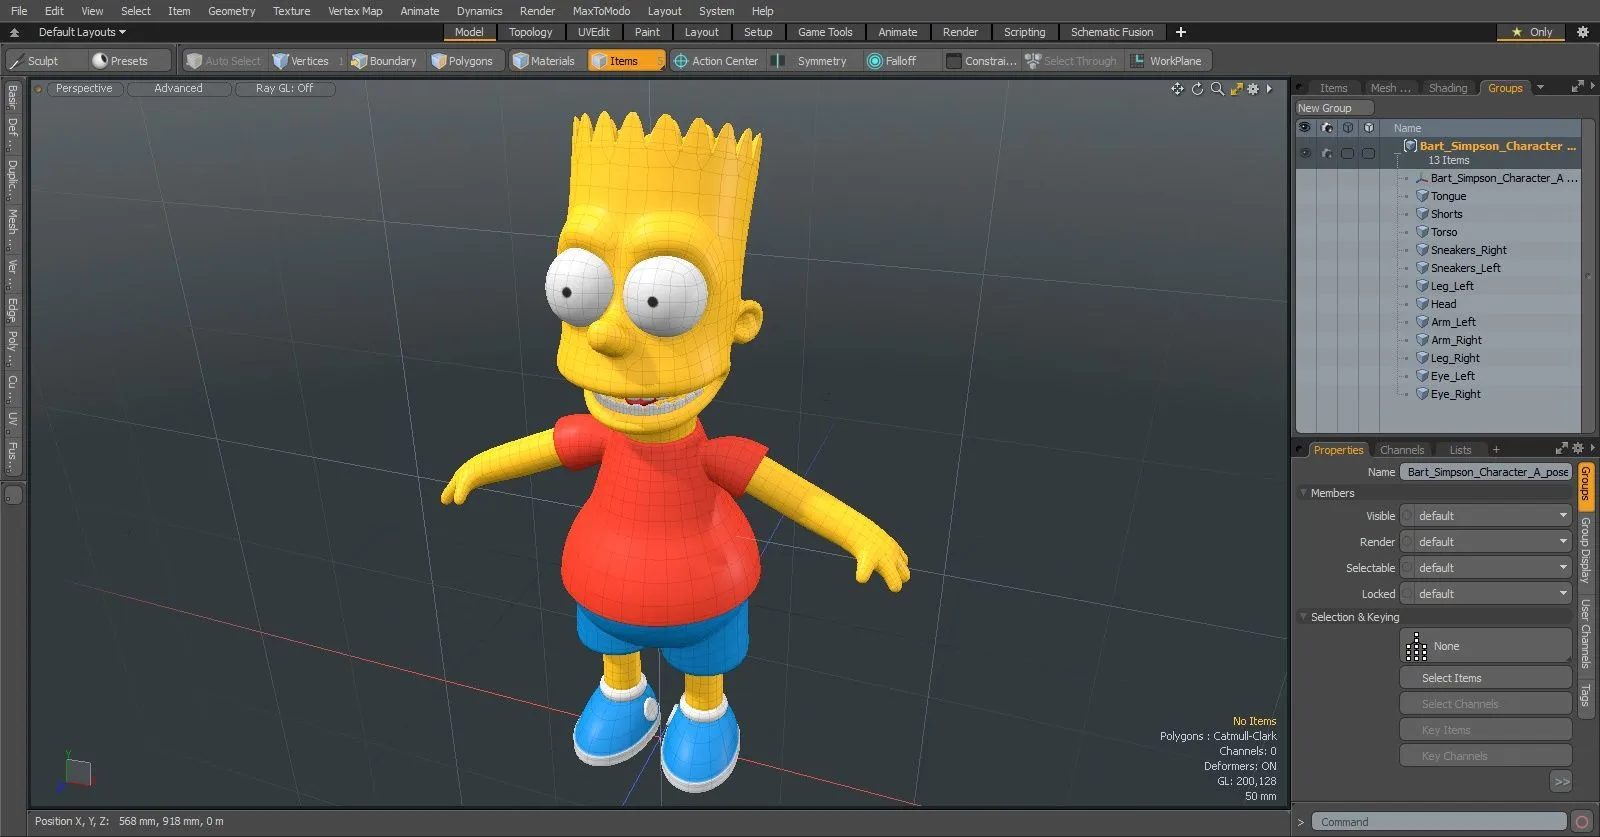Toggle the Only star button
Image resolution: width=1600 pixels, height=837 pixels.
pyautogui.click(x=1531, y=32)
